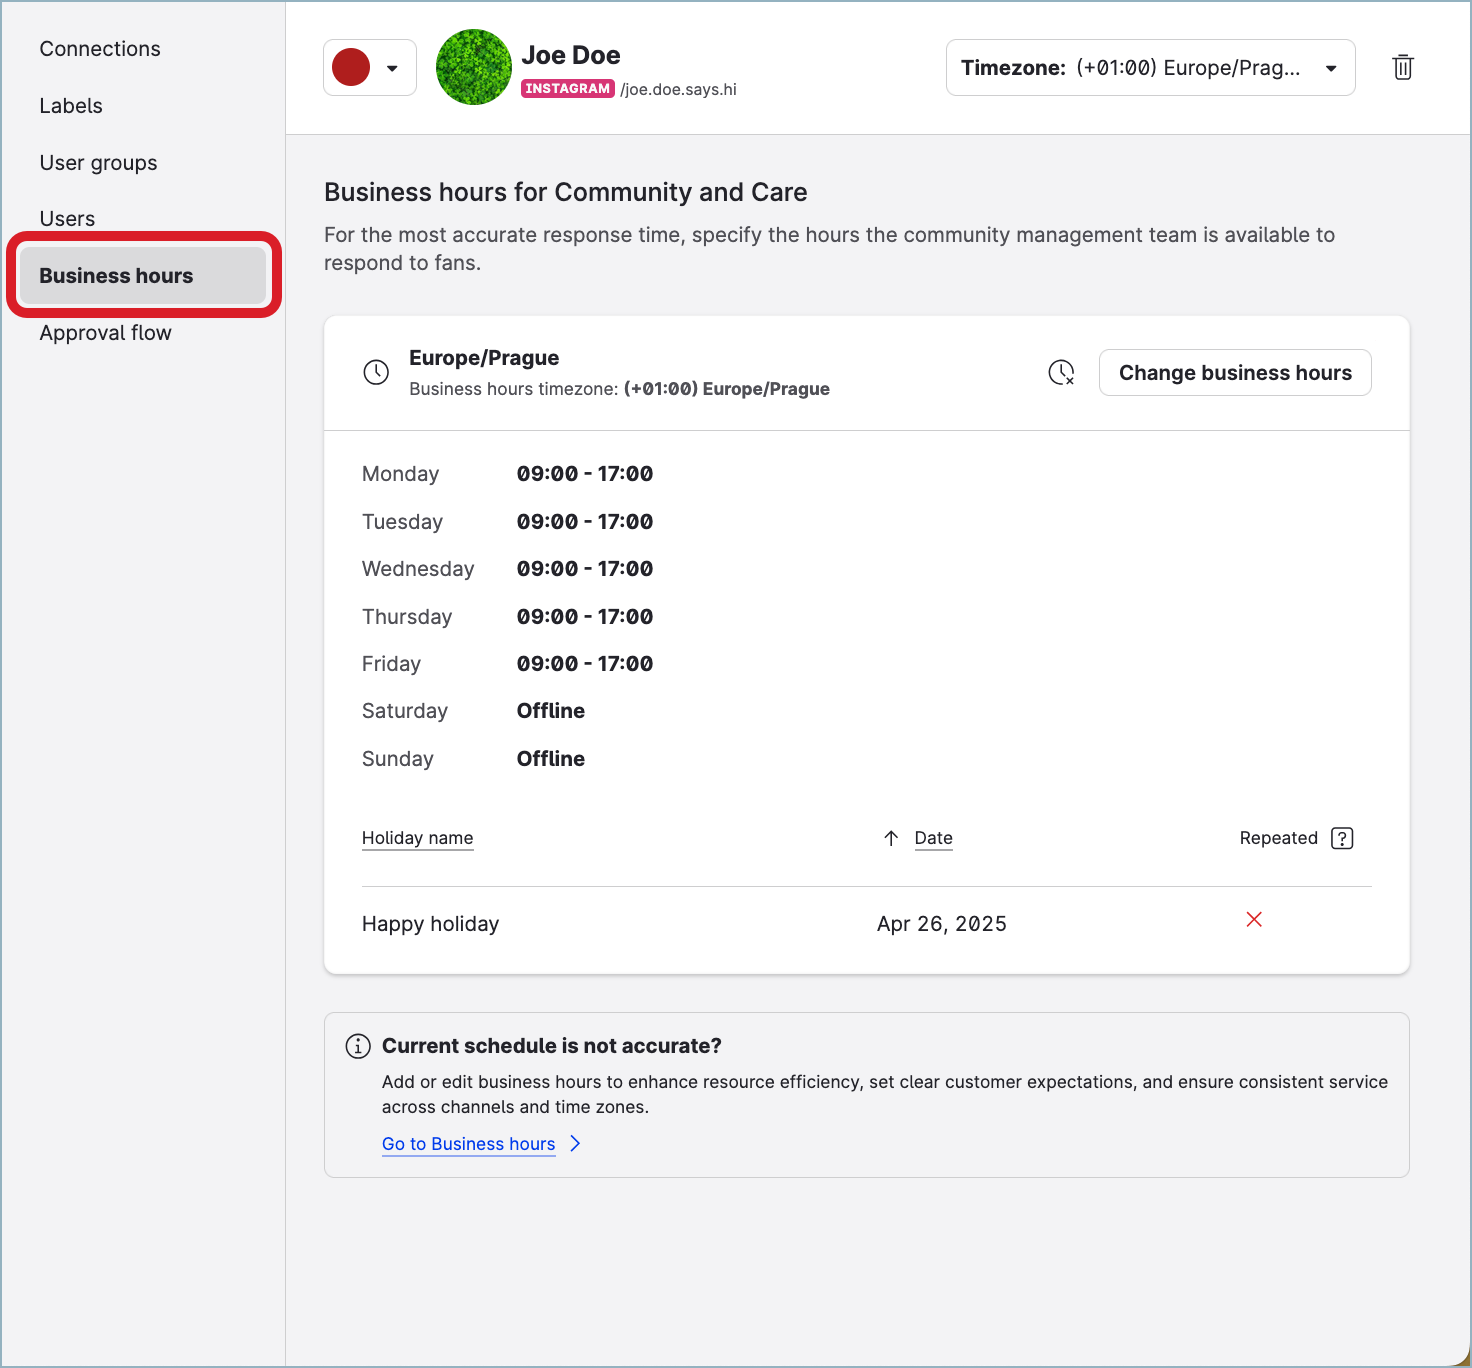Go to User groups section
This screenshot has height=1368, width=1472.
point(98,163)
